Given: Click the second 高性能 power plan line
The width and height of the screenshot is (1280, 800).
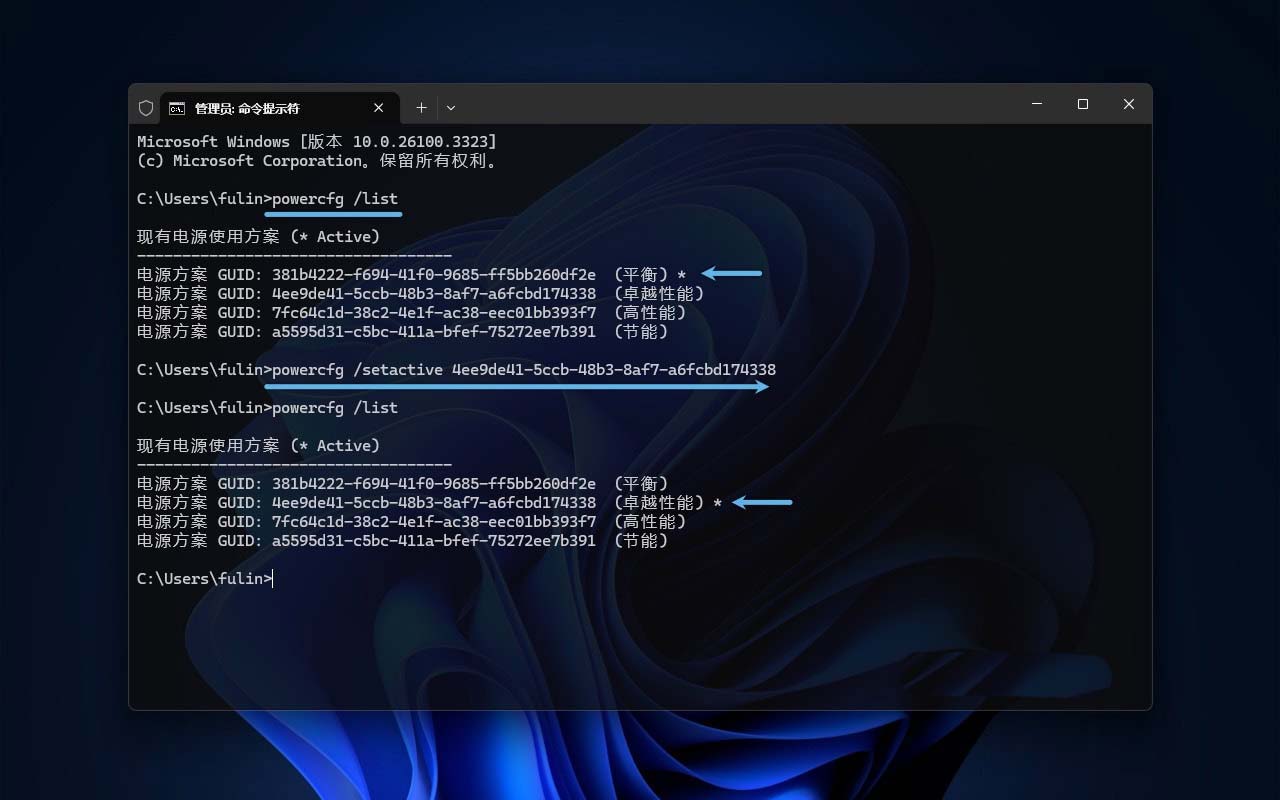Looking at the screenshot, I should click(412, 522).
